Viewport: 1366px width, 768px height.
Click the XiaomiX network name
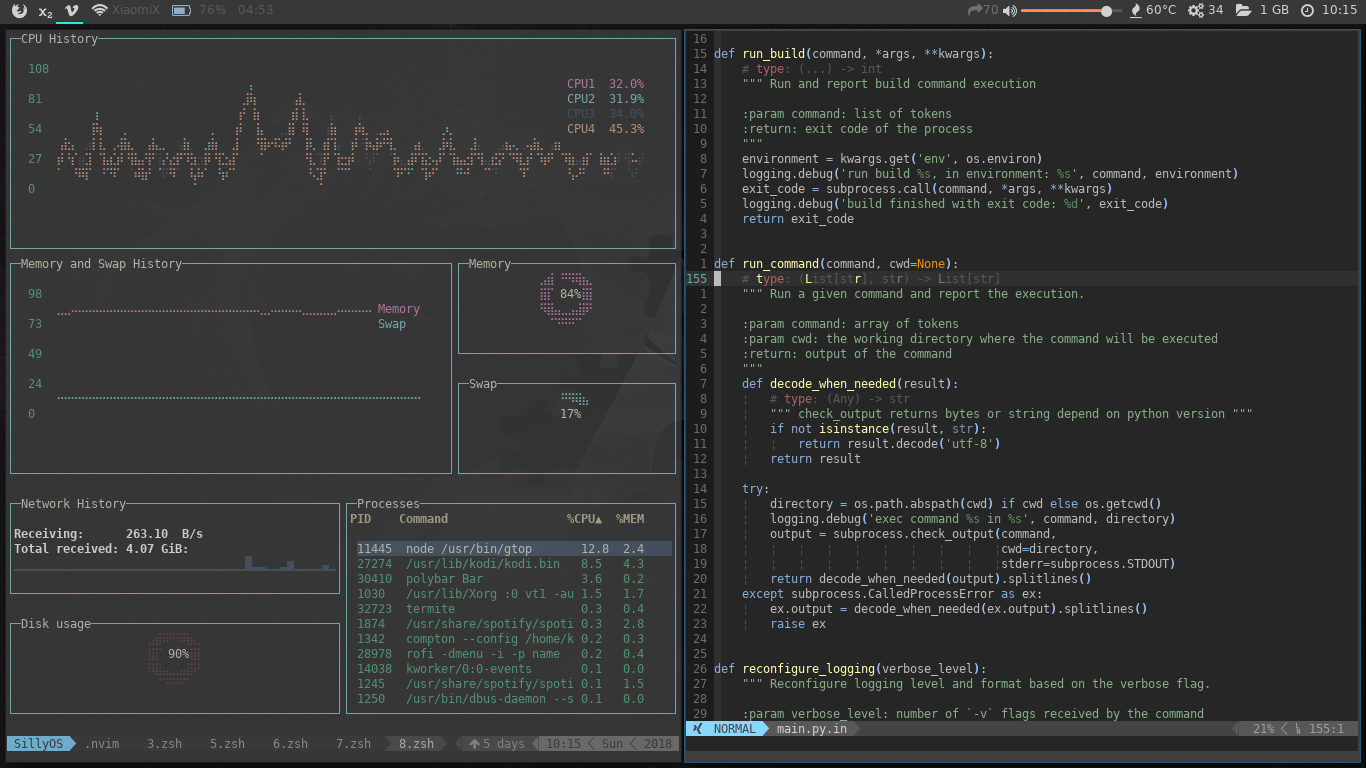[x=136, y=10]
